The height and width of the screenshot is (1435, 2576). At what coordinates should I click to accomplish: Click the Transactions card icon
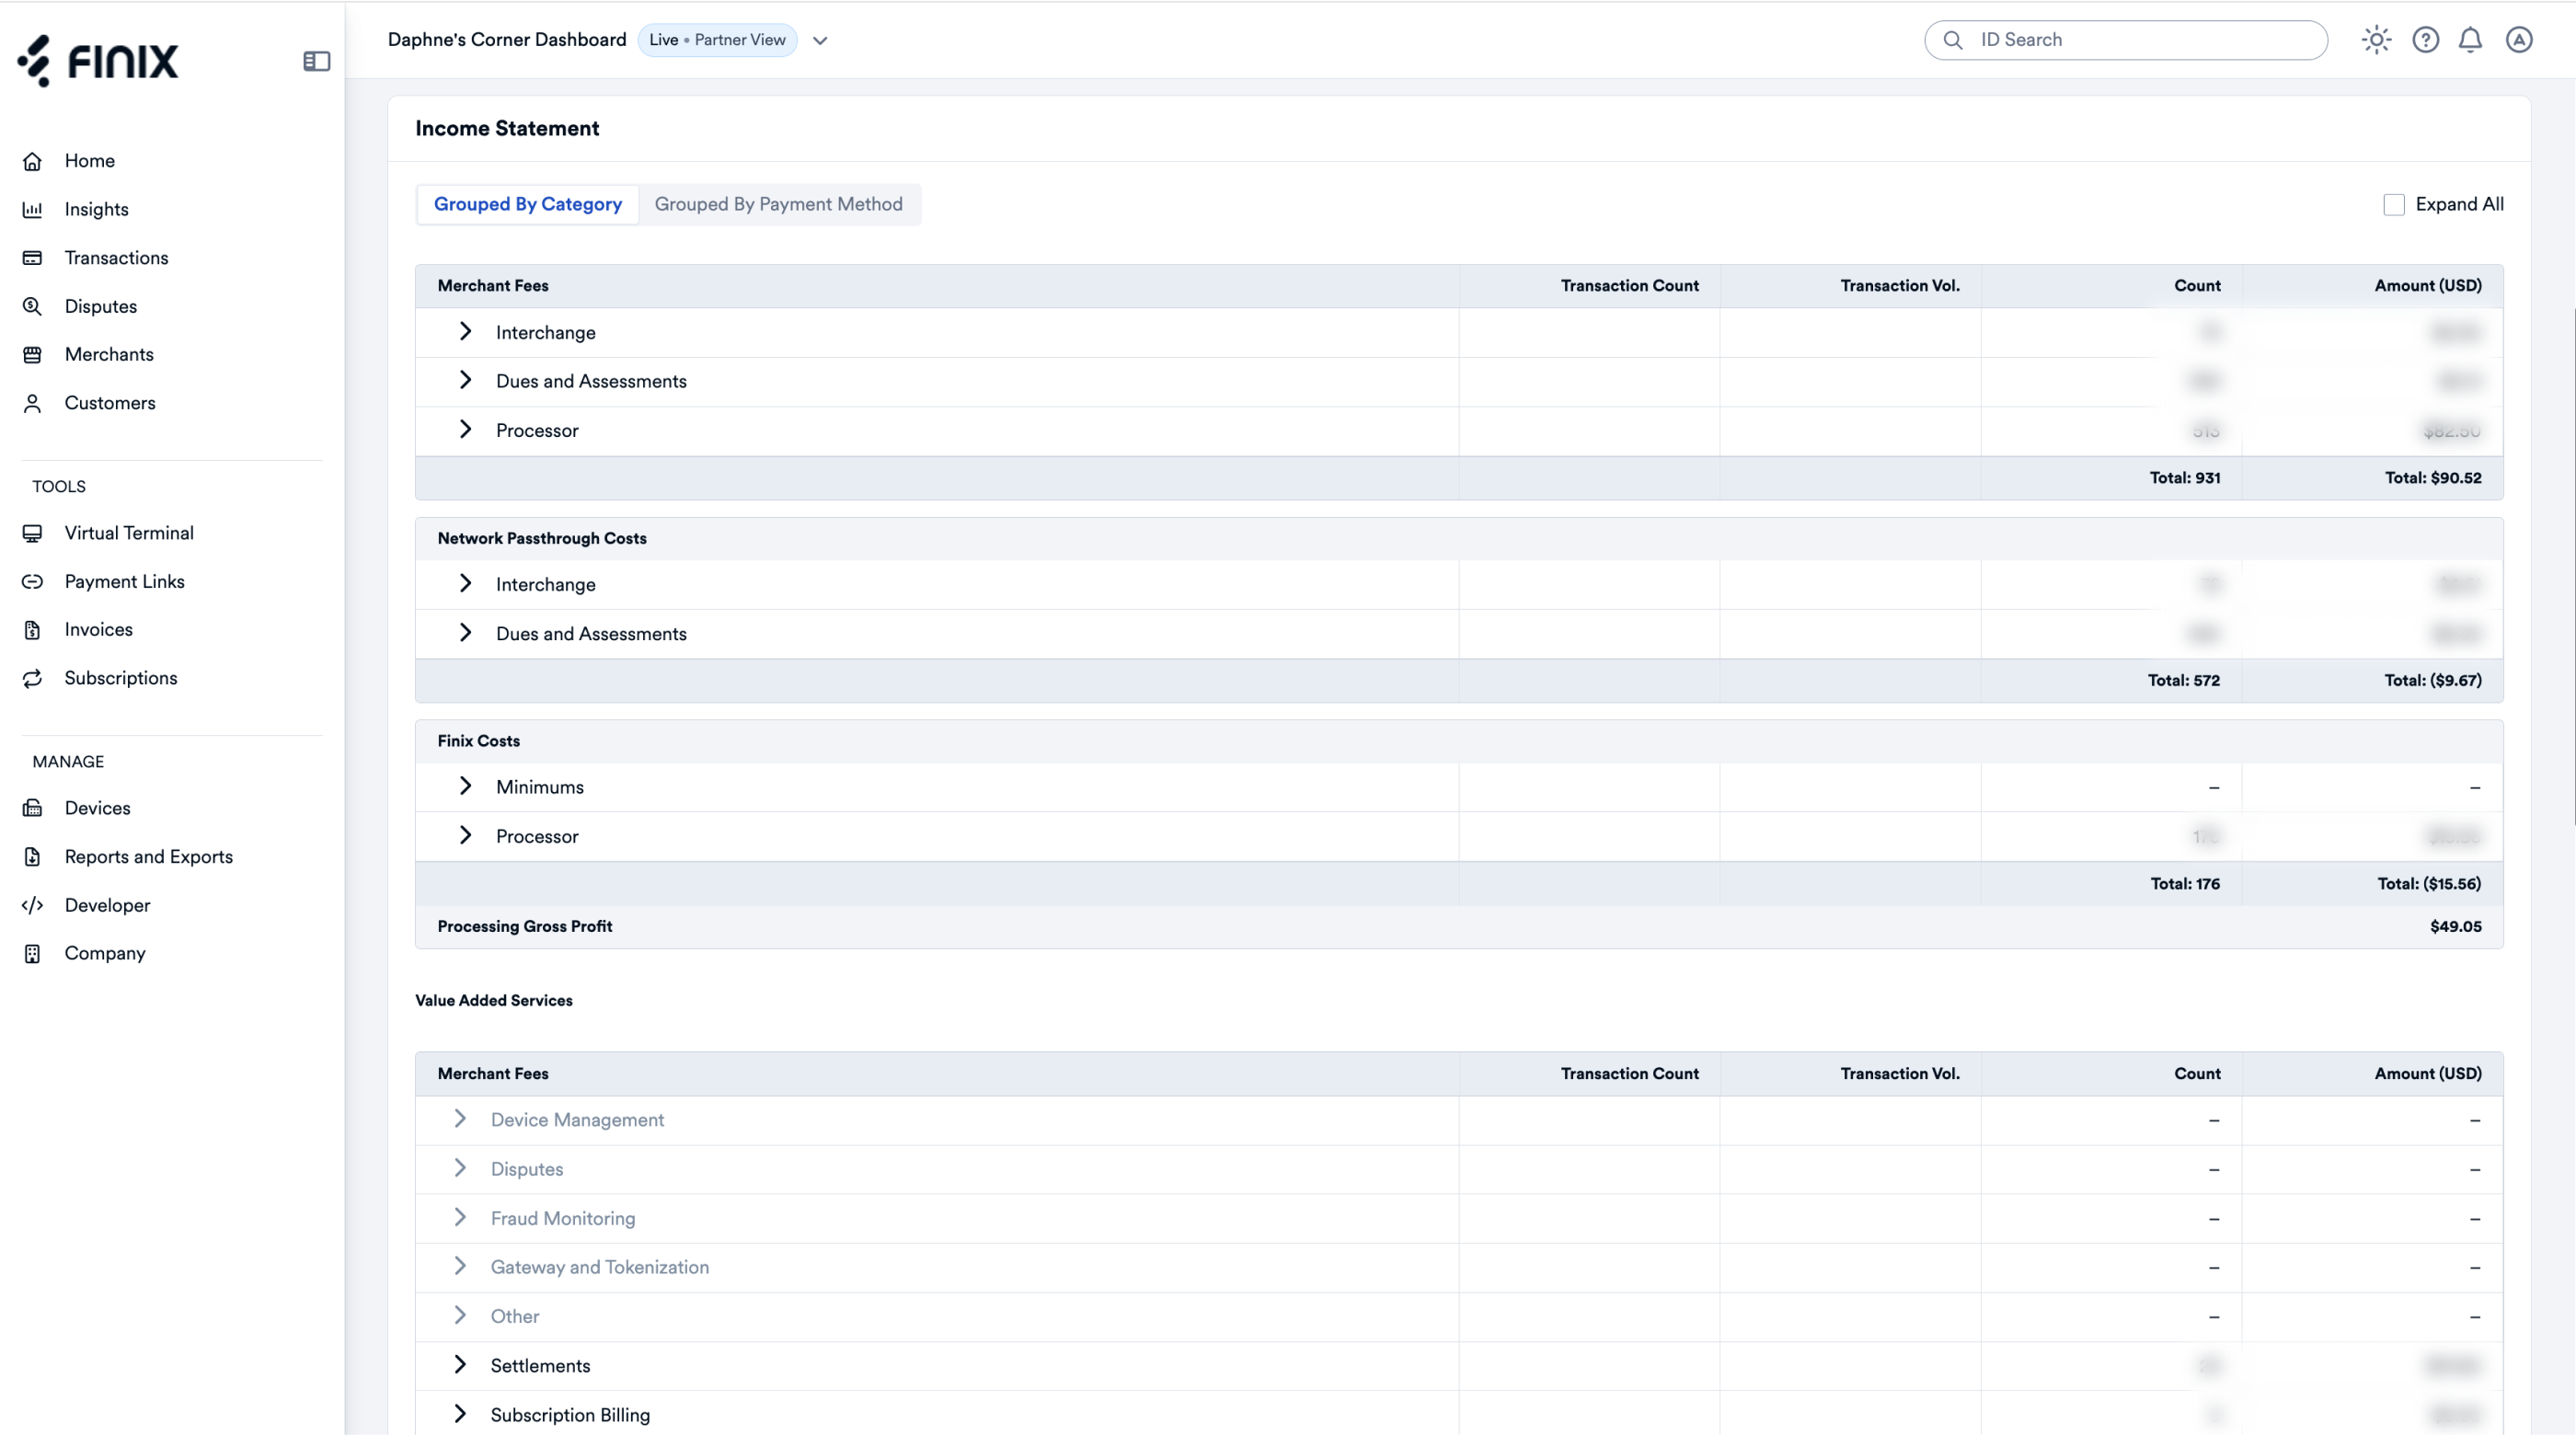(x=32, y=258)
